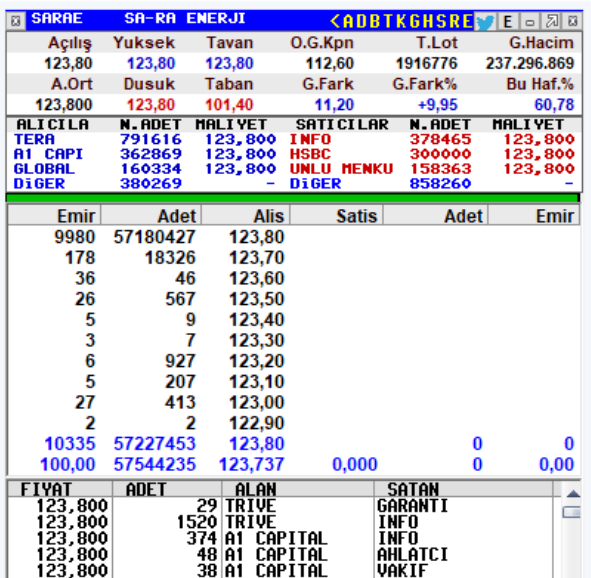This screenshot has width=591, height=578.
Task: Click yellow letter H shortcut in title bar
Action: point(428,21)
